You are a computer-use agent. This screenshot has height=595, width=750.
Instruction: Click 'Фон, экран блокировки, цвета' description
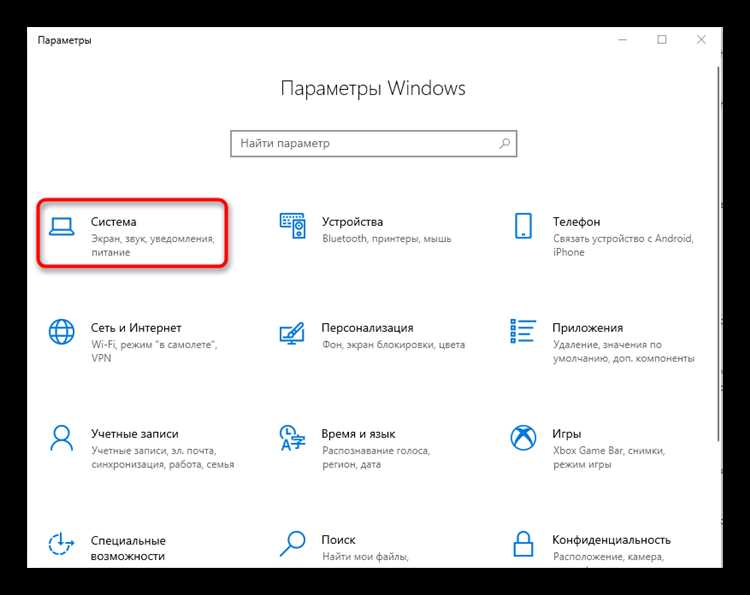click(394, 345)
